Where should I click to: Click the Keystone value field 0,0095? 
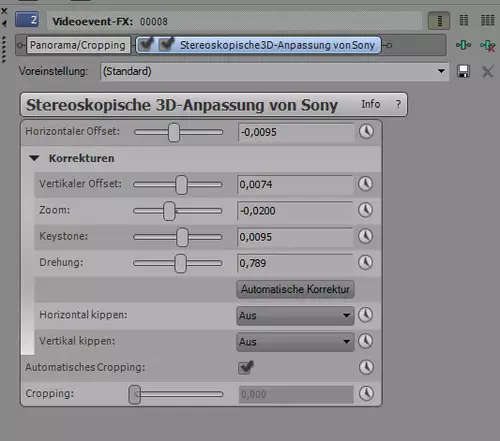coord(295,237)
